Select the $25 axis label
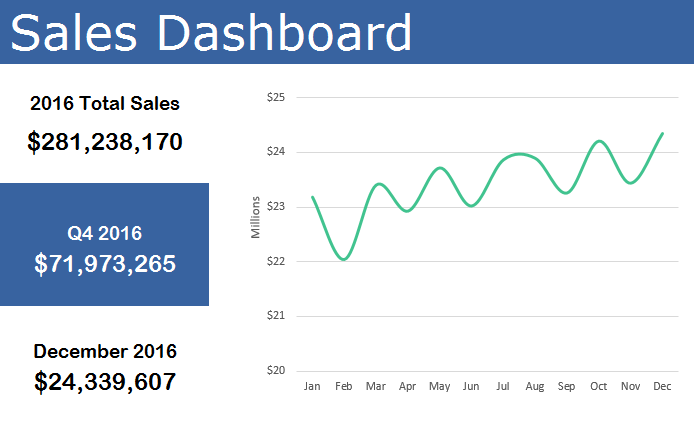 tap(276, 97)
